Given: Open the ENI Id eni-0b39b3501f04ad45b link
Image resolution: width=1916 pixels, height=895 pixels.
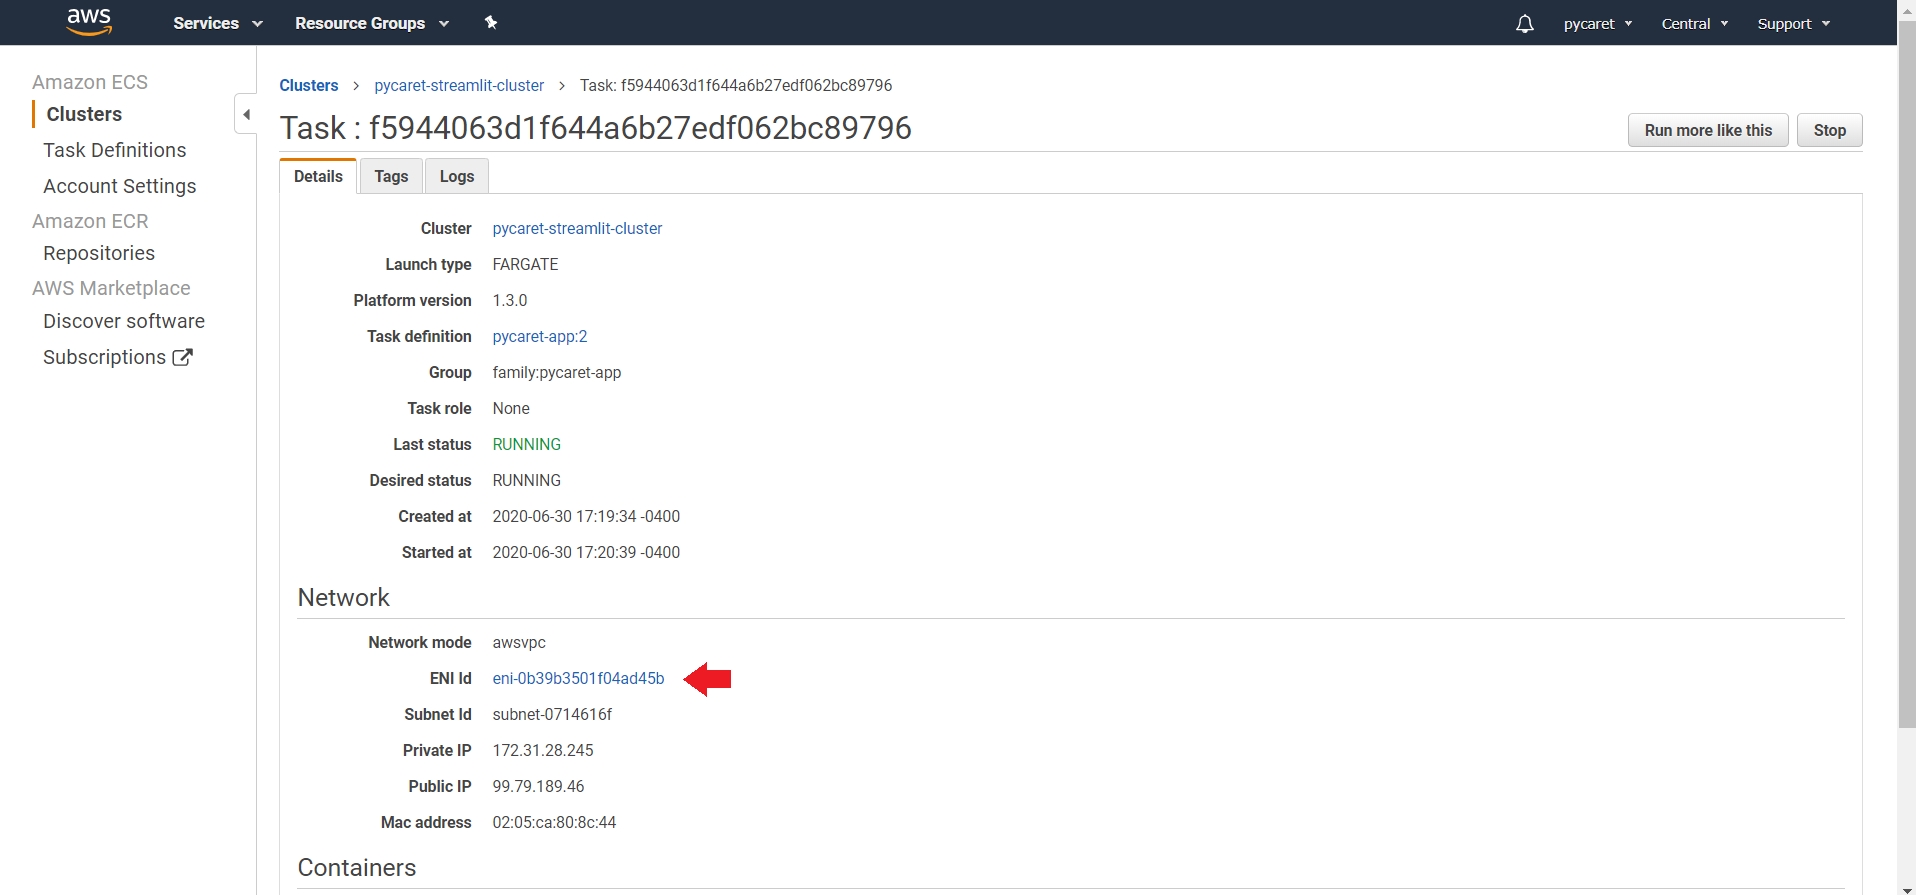Looking at the screenshot, I should [578, 678].
